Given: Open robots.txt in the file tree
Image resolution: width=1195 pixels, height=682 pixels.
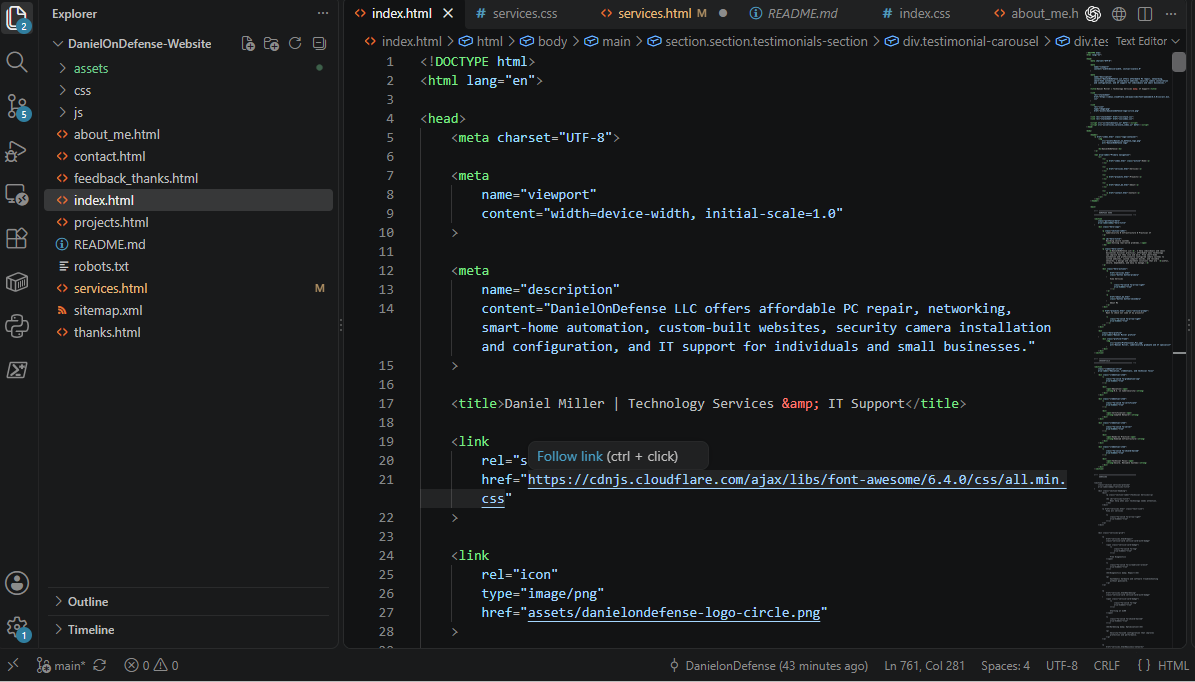Looking at the screenshot, I should pos(188,267).
